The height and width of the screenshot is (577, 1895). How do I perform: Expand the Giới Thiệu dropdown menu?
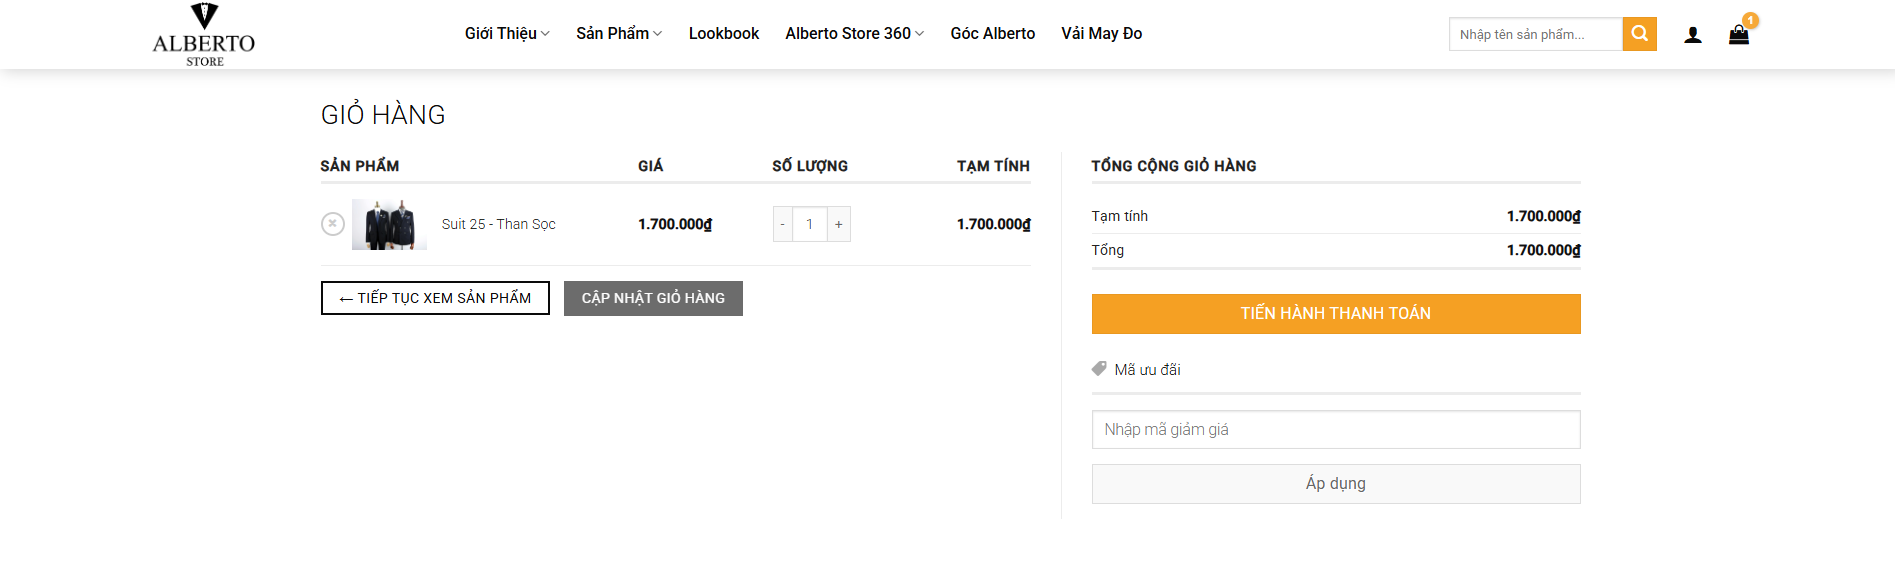[506, 34]
